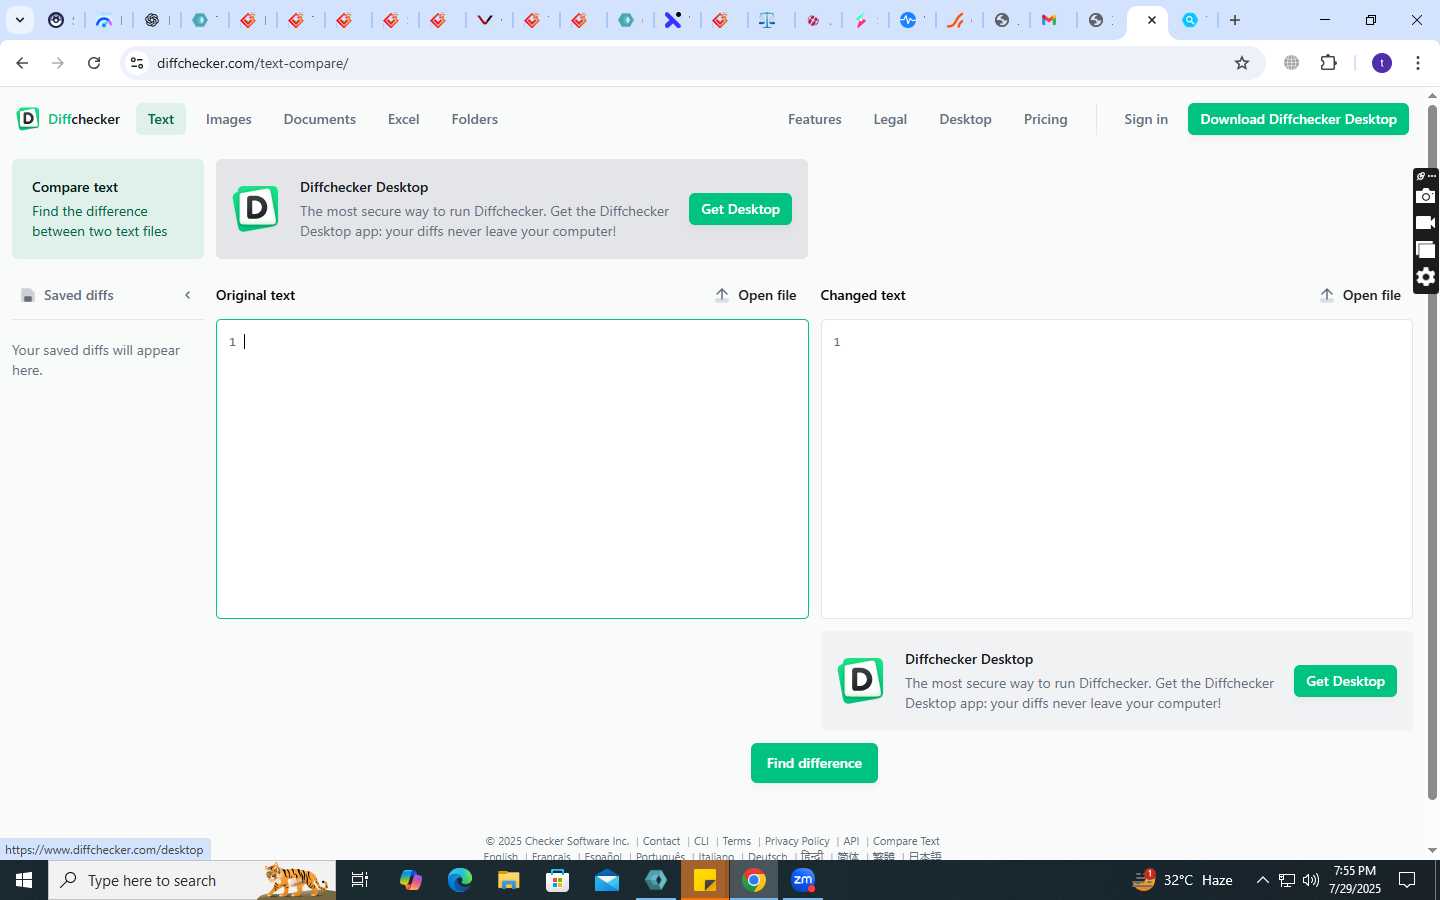
Task: Take a screenshot with the camera icon
Action: tap(1426, 196)
